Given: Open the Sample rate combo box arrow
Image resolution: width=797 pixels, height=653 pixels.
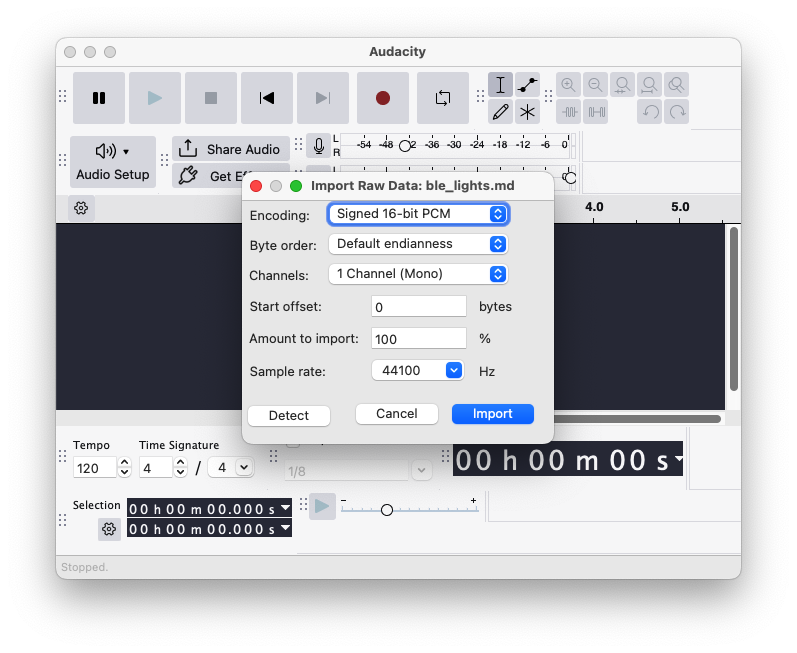Looking at the screenshot, I should (x=454, y=370).
